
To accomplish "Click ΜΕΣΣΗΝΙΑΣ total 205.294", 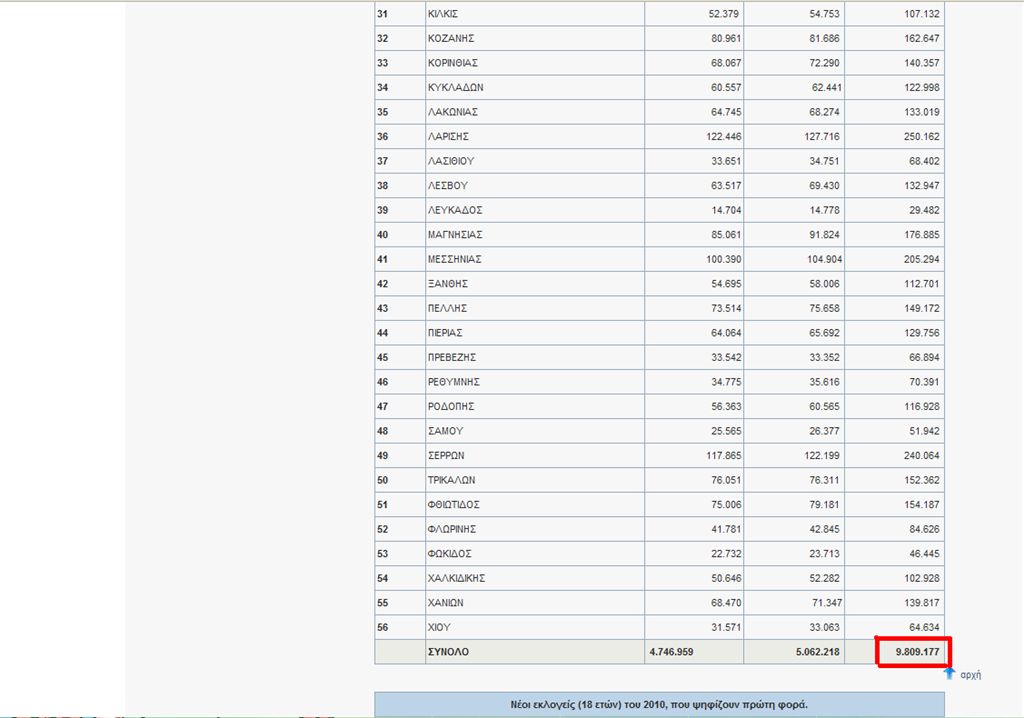I will coord(917,259).
